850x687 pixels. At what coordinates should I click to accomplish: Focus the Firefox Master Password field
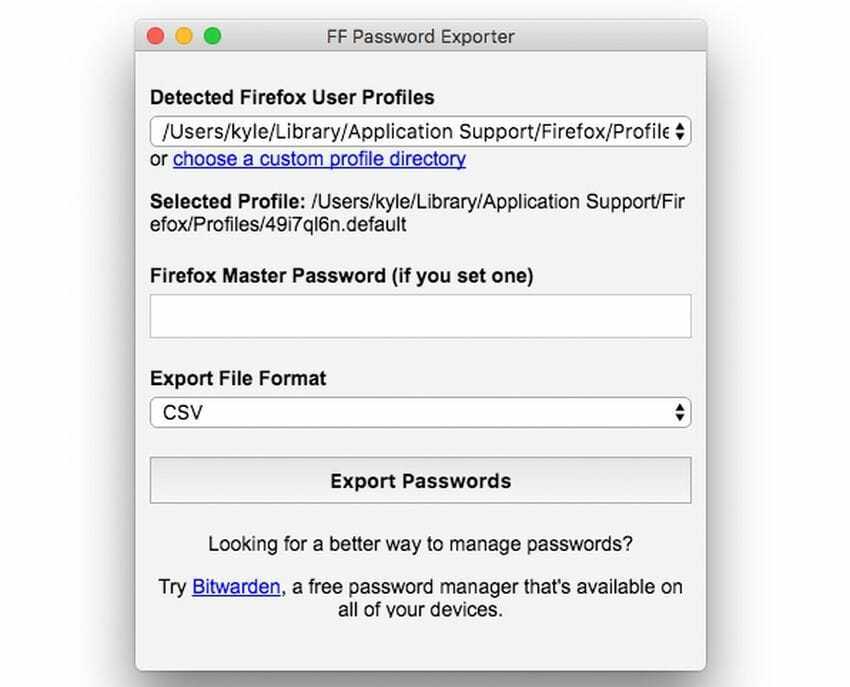pos(420,316)
